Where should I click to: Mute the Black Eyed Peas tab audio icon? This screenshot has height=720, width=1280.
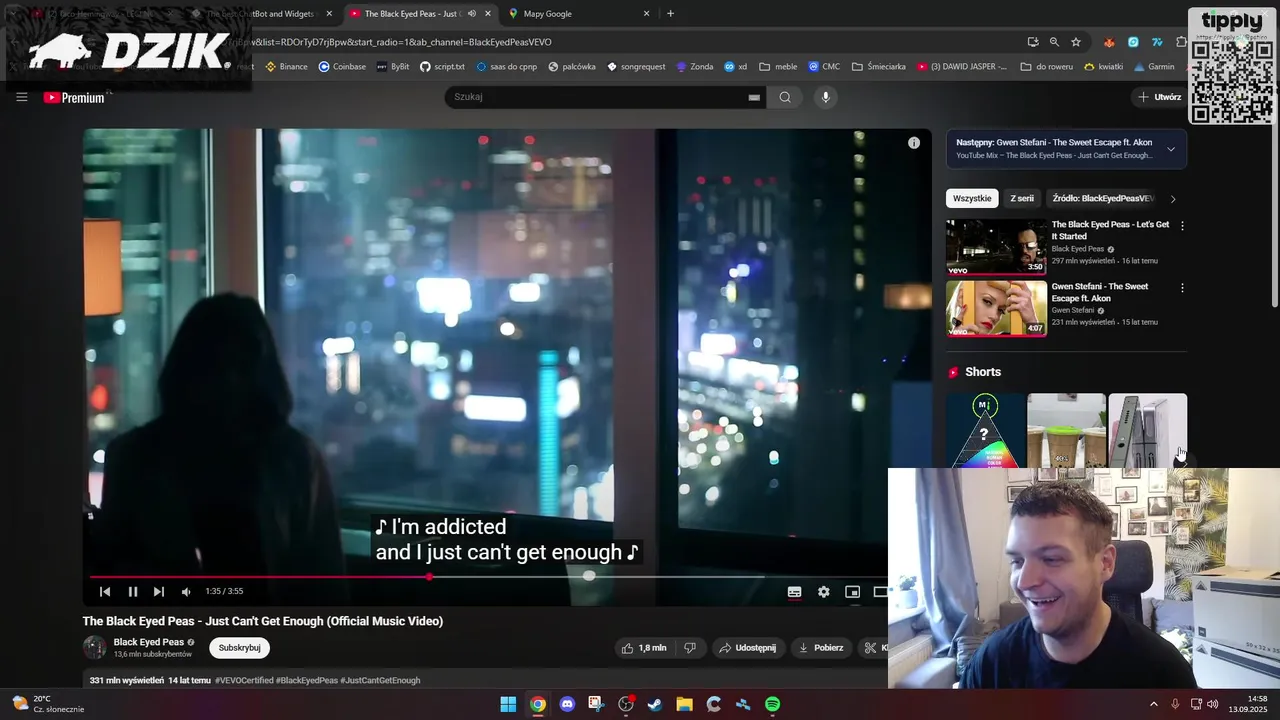tap(471, 14)
